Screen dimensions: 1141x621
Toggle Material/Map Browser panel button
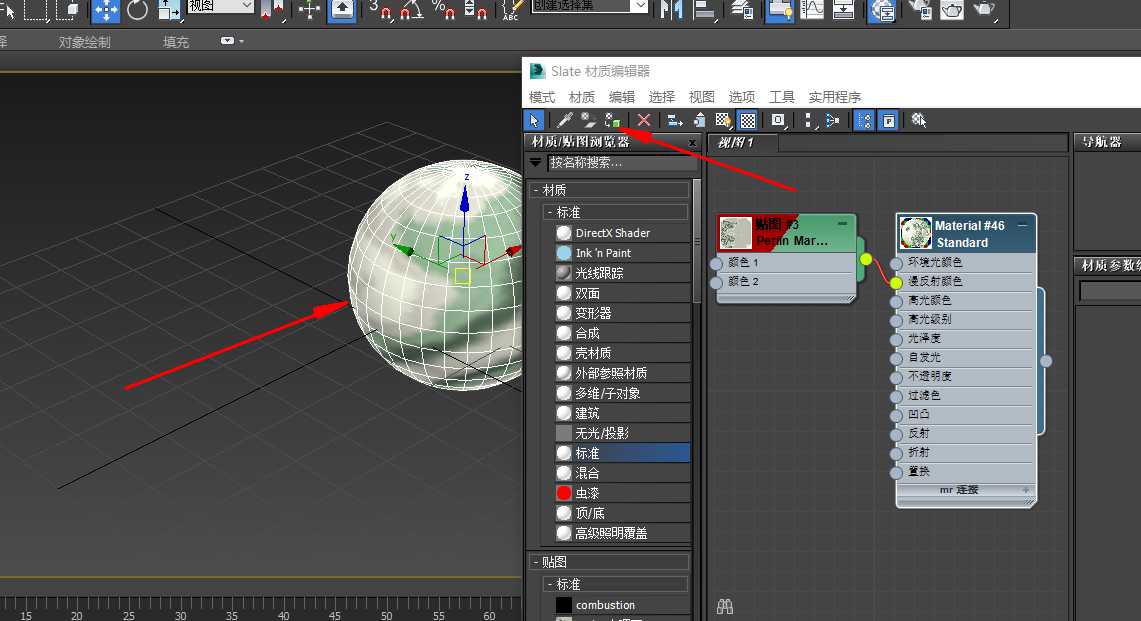tap(864, 120)
